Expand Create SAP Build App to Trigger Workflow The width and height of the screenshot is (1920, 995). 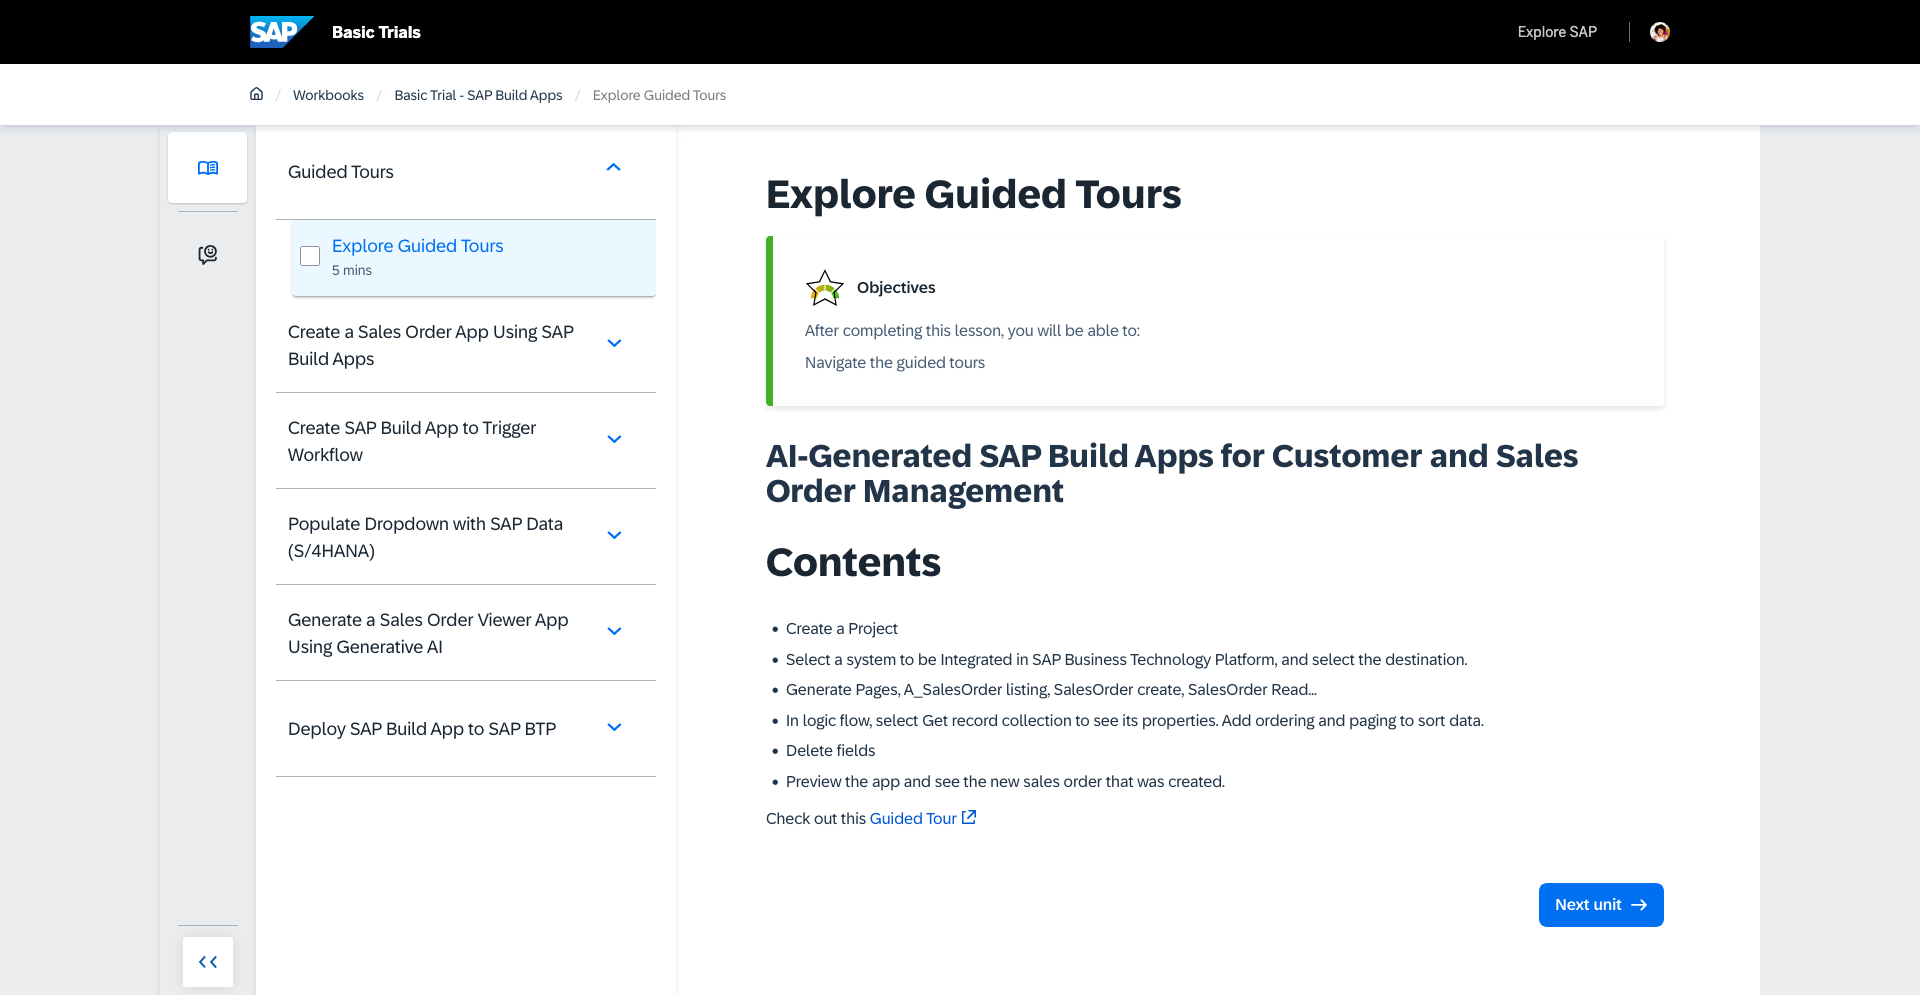(x=615, y=439)
